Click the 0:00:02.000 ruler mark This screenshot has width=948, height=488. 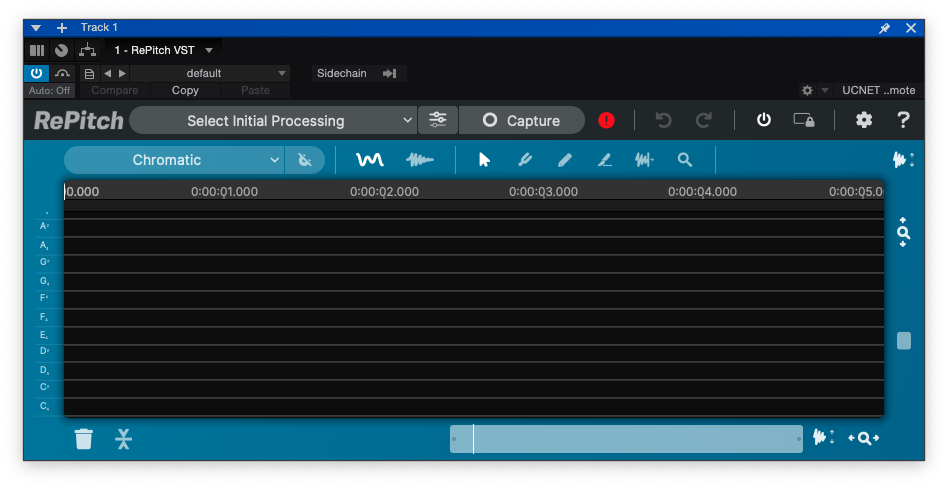pyautogui.click(x=384, y=192)
